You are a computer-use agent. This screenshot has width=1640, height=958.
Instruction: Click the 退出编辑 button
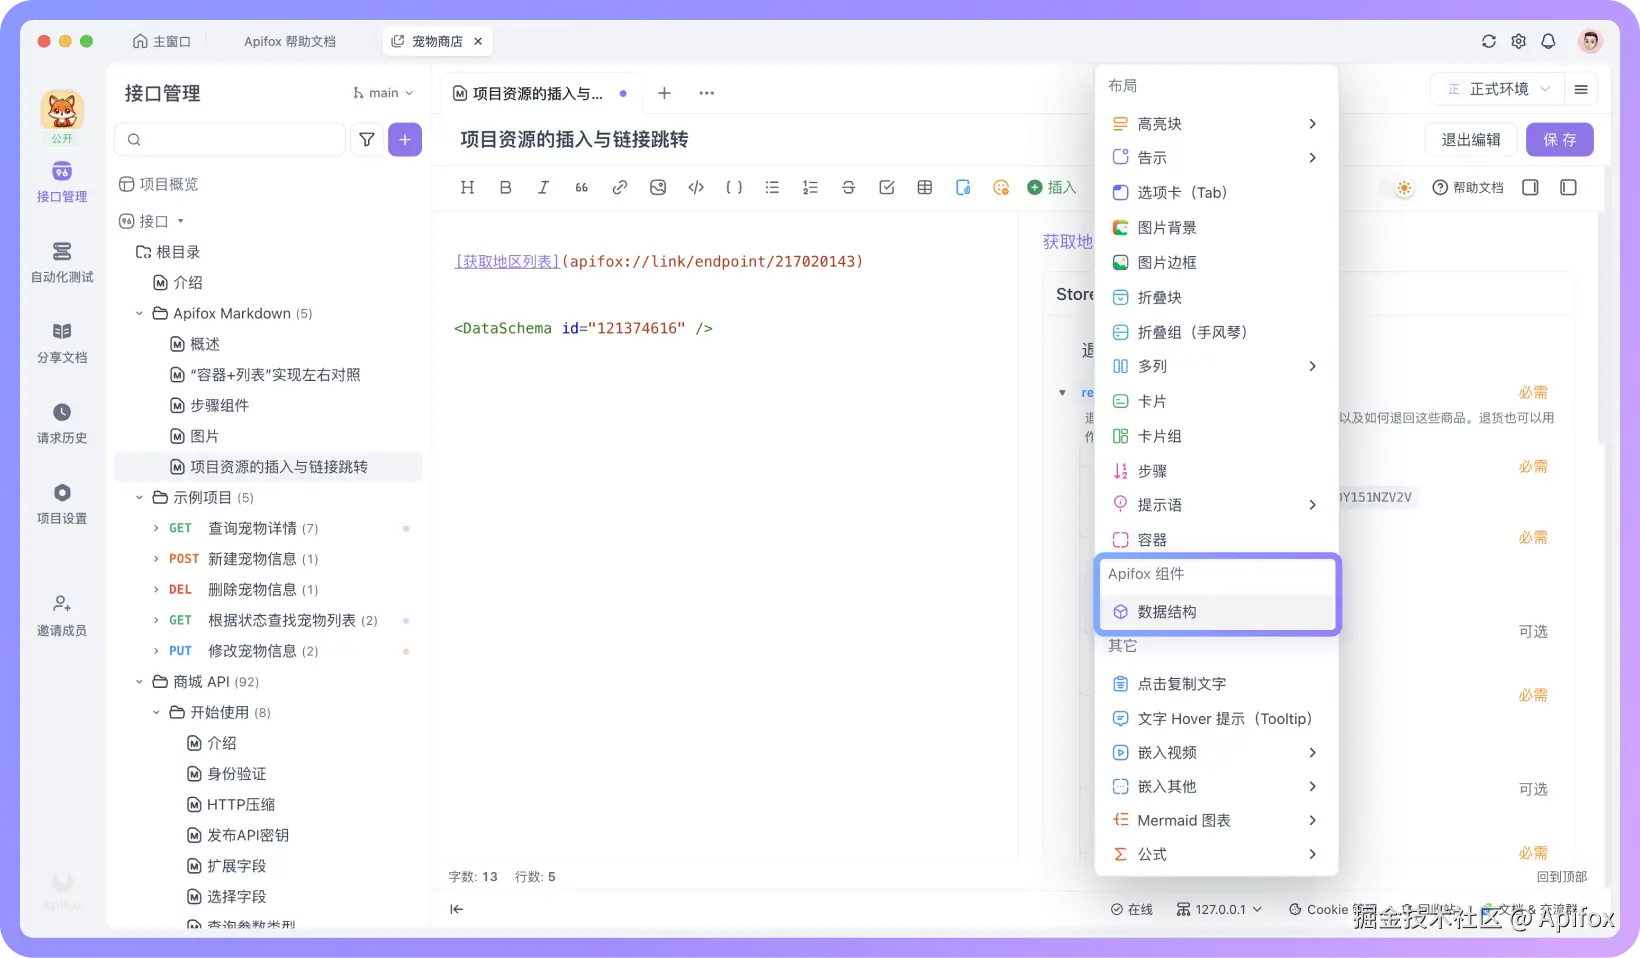(x=1470, y=140)
